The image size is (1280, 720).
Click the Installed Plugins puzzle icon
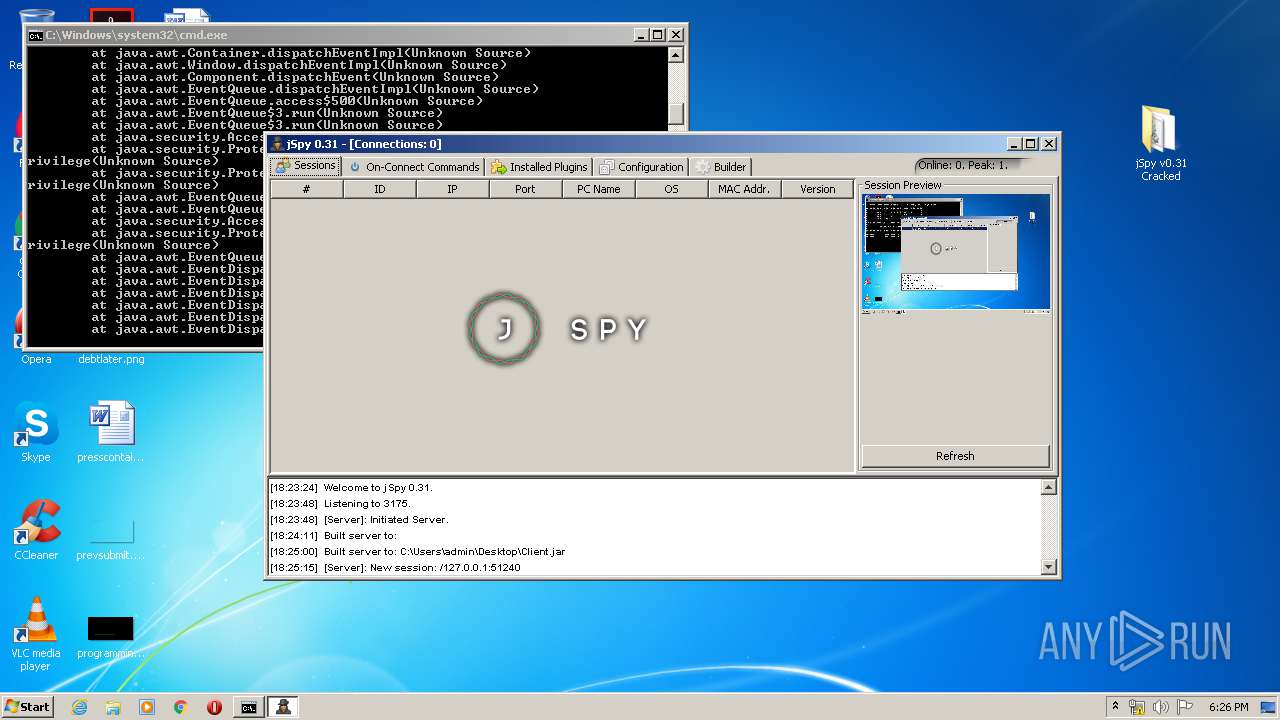point(499,167)
